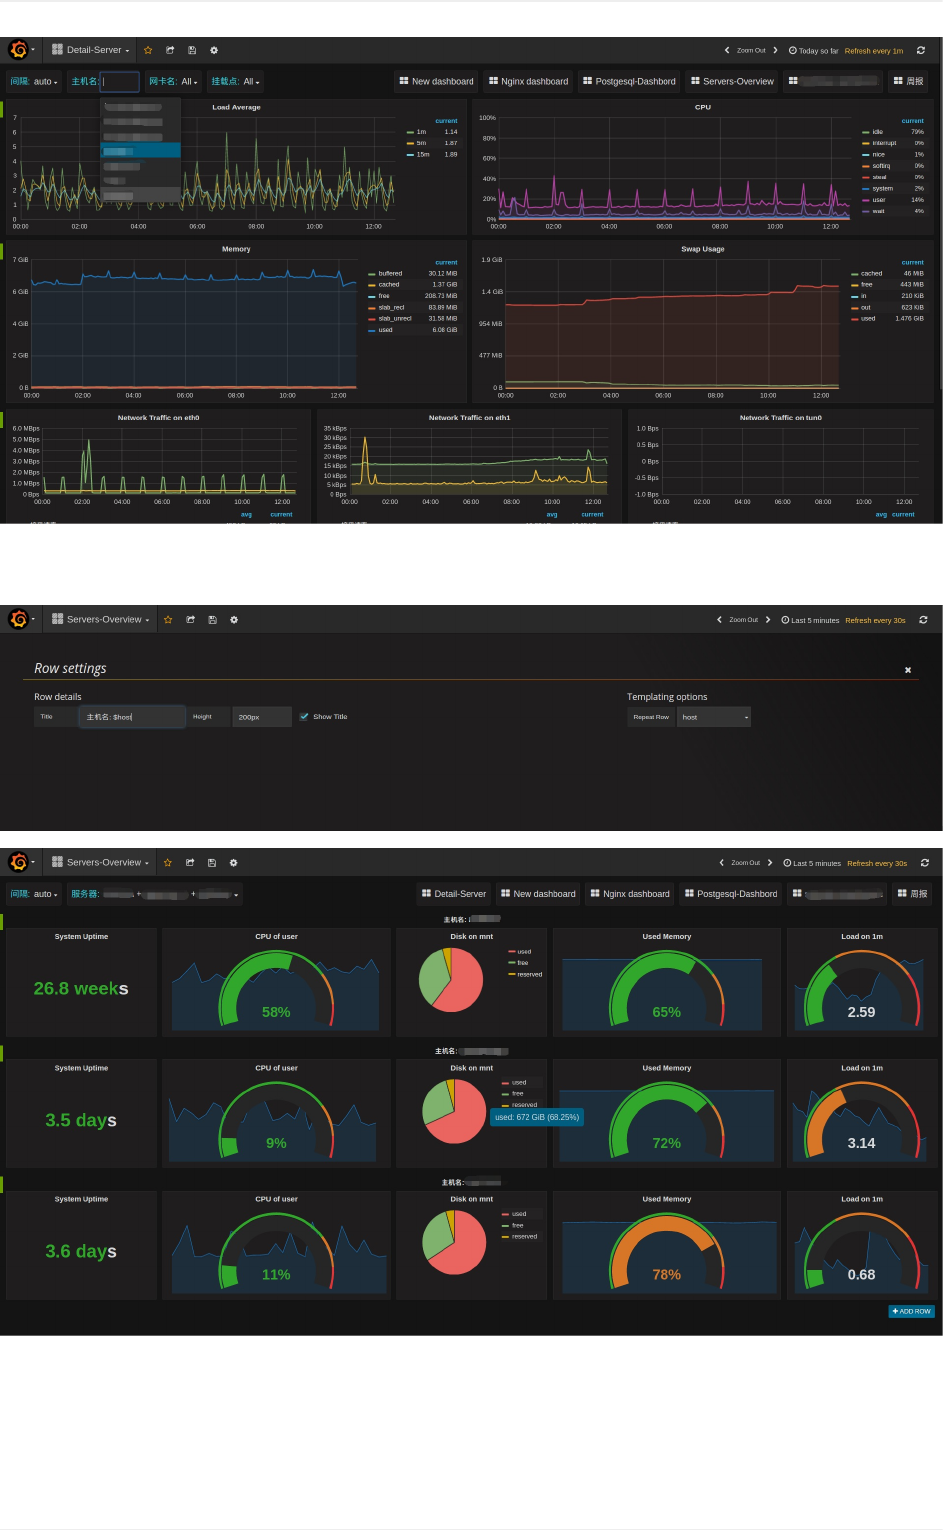Viewport: 943px width, 1530px height.
Task: Change color swatch of reserved in first Disk on mnt
Action: [511, 974]
